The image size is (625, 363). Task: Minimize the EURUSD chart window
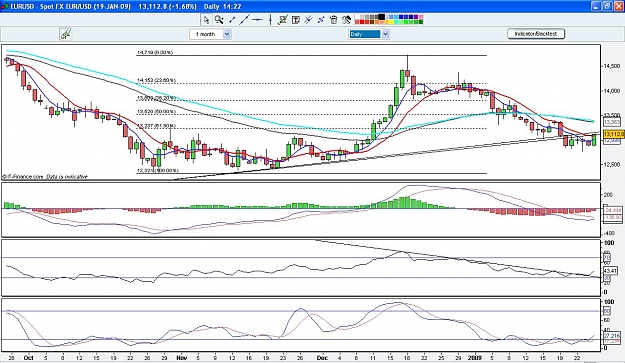tap(596, 6)
